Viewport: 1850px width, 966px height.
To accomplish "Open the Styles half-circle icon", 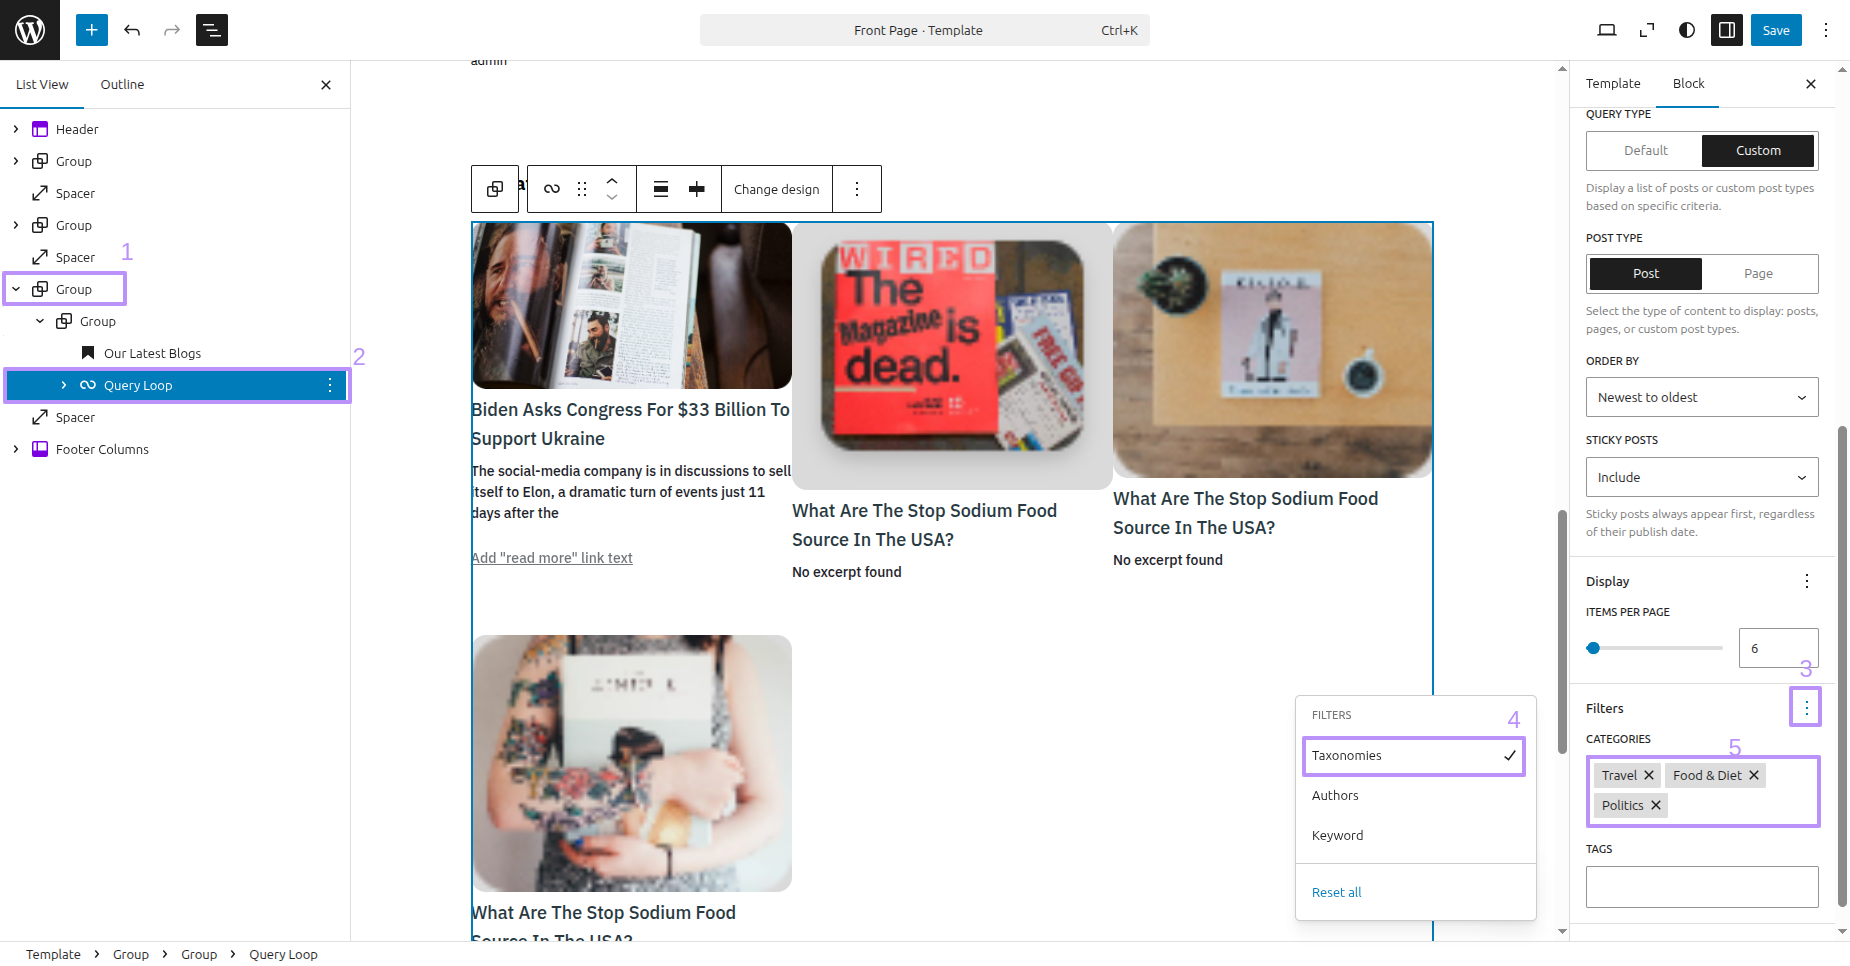I will pyautogui.click(x=1687, y=30).
